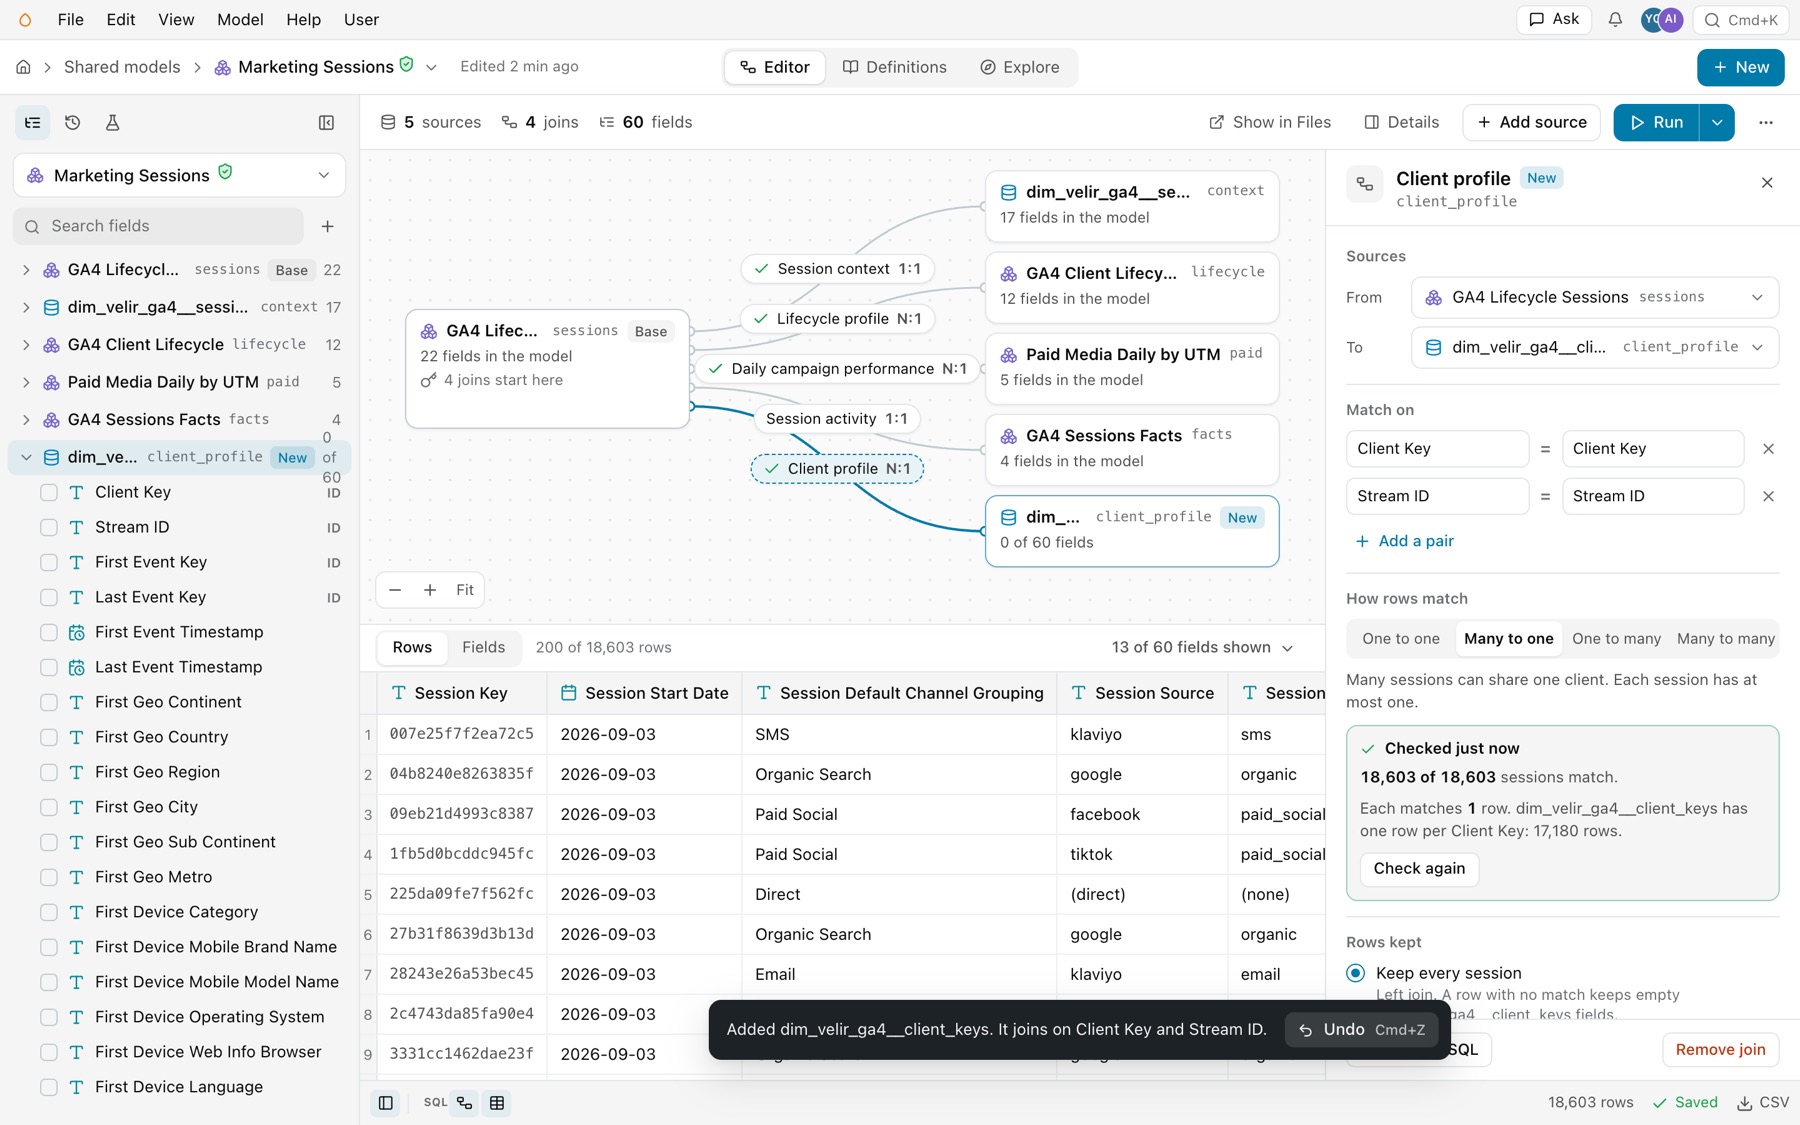Expand the GA4 Client Lifecycle source

26,345
